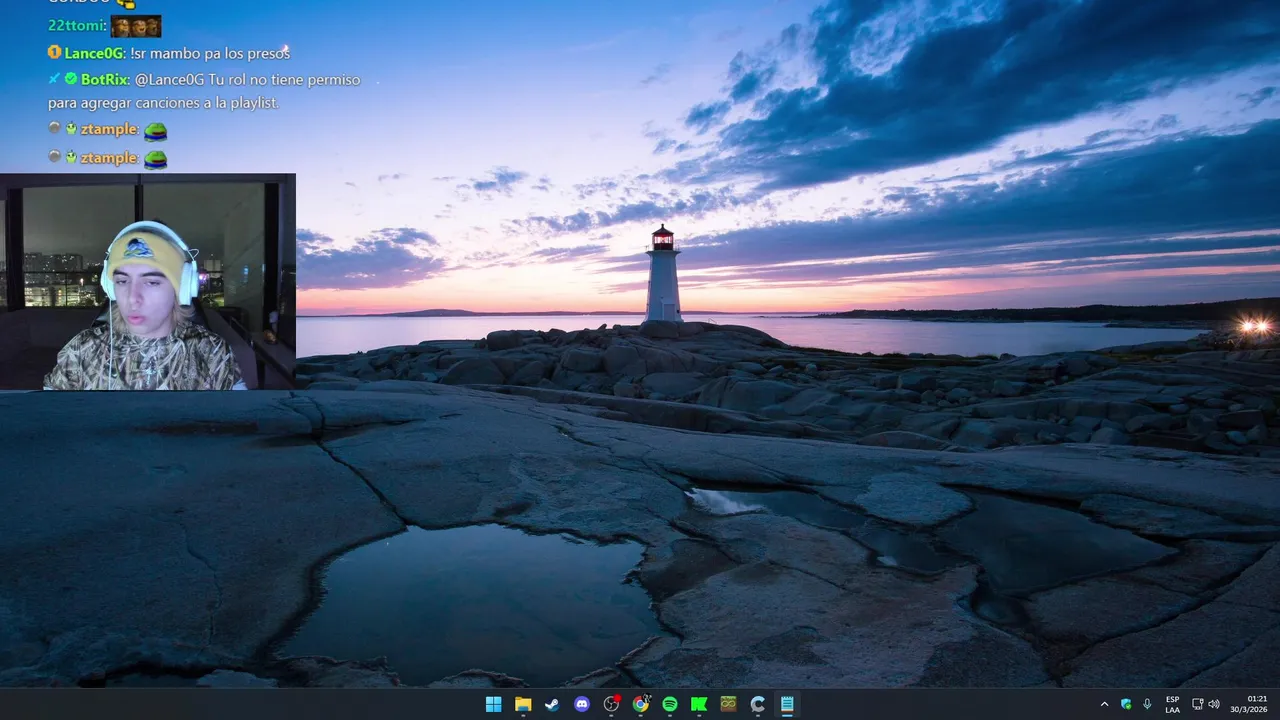Click the 22ttomi emote image in chat

(x=136, y=27)
